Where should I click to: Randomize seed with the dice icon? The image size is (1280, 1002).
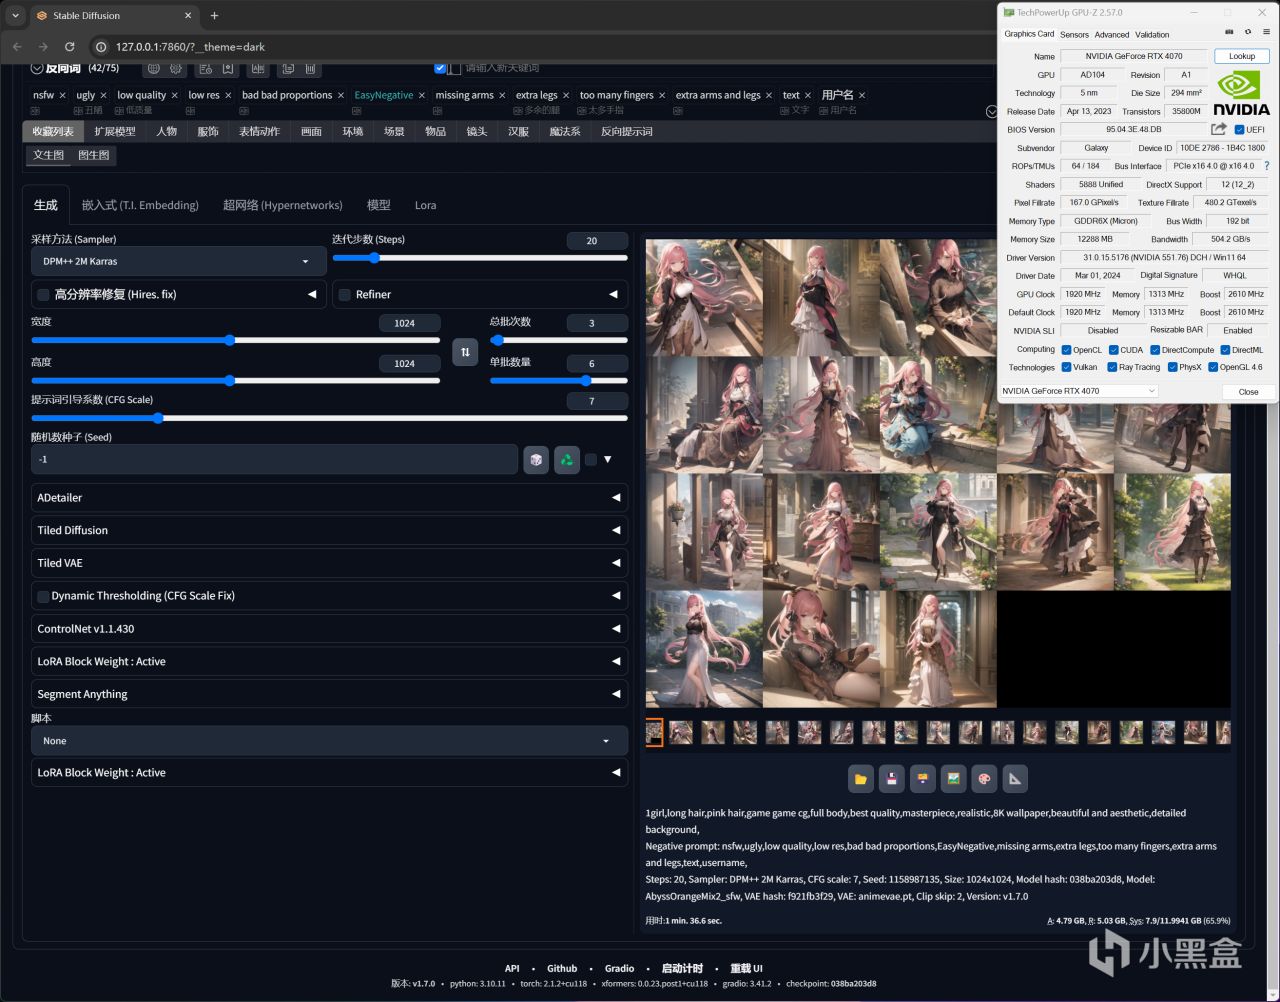tap(536, 459)
